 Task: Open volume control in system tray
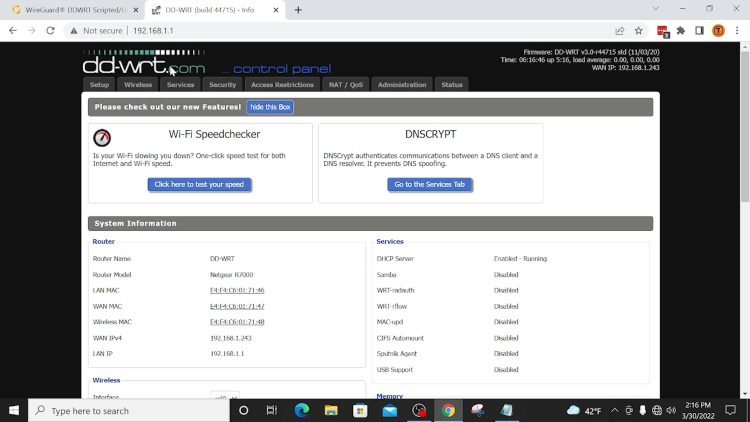coord(671,411)
